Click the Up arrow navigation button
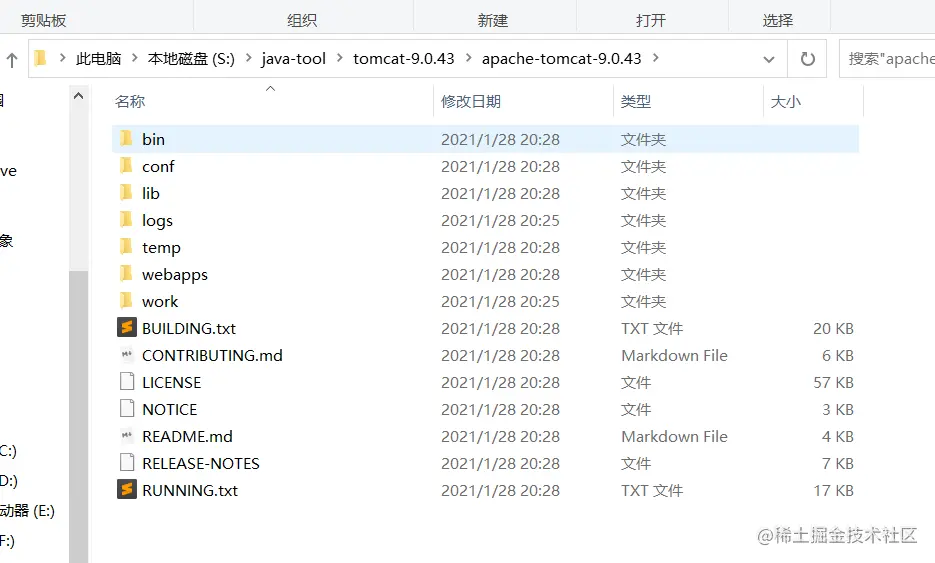The image size is (935, 563). (x=12, y=59)
